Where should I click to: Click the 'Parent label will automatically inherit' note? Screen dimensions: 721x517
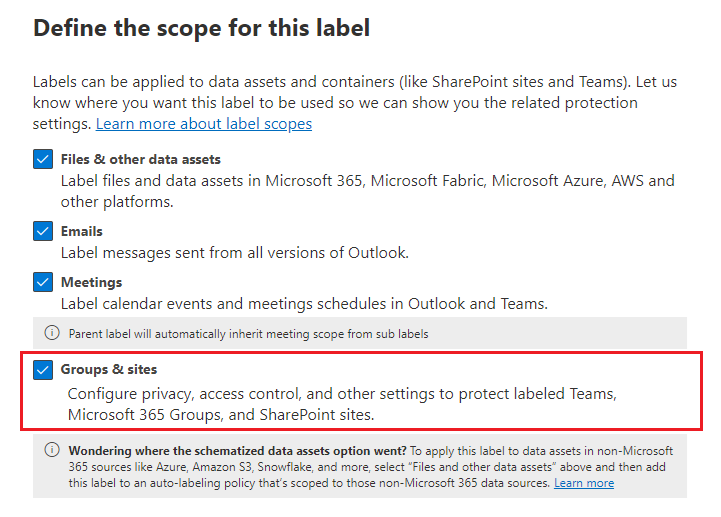[x=249, y=333]
